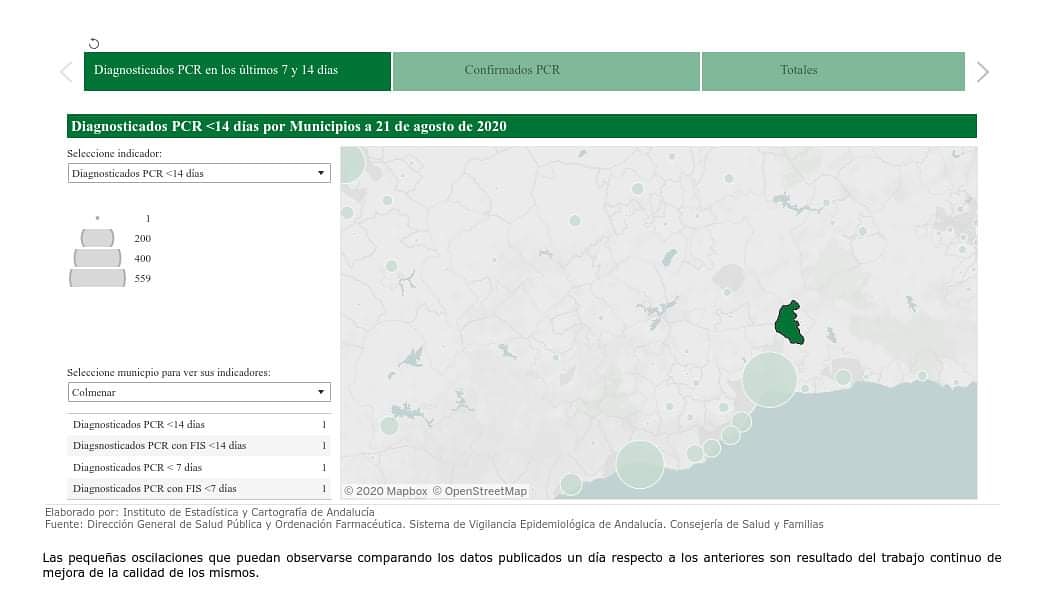Select the Diagsnosticados PCR con FIS <14 días row
The width and height of the screenshot is (1056, 602).
pos(199,446)
